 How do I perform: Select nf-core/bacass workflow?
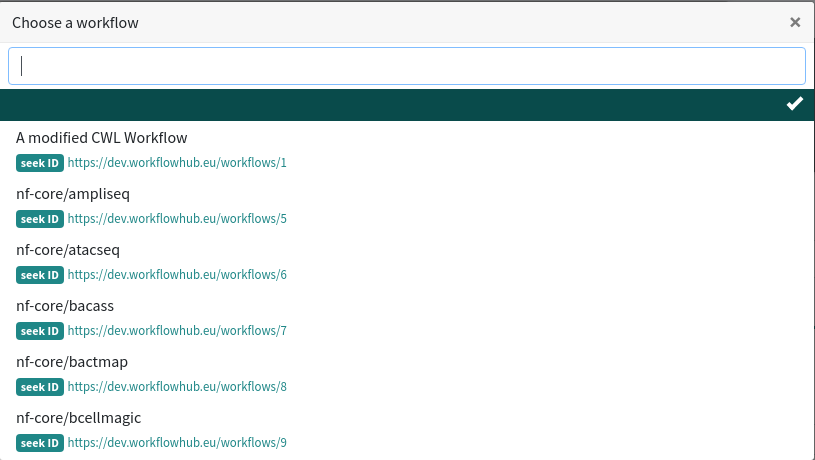click(x=64, y=306)
